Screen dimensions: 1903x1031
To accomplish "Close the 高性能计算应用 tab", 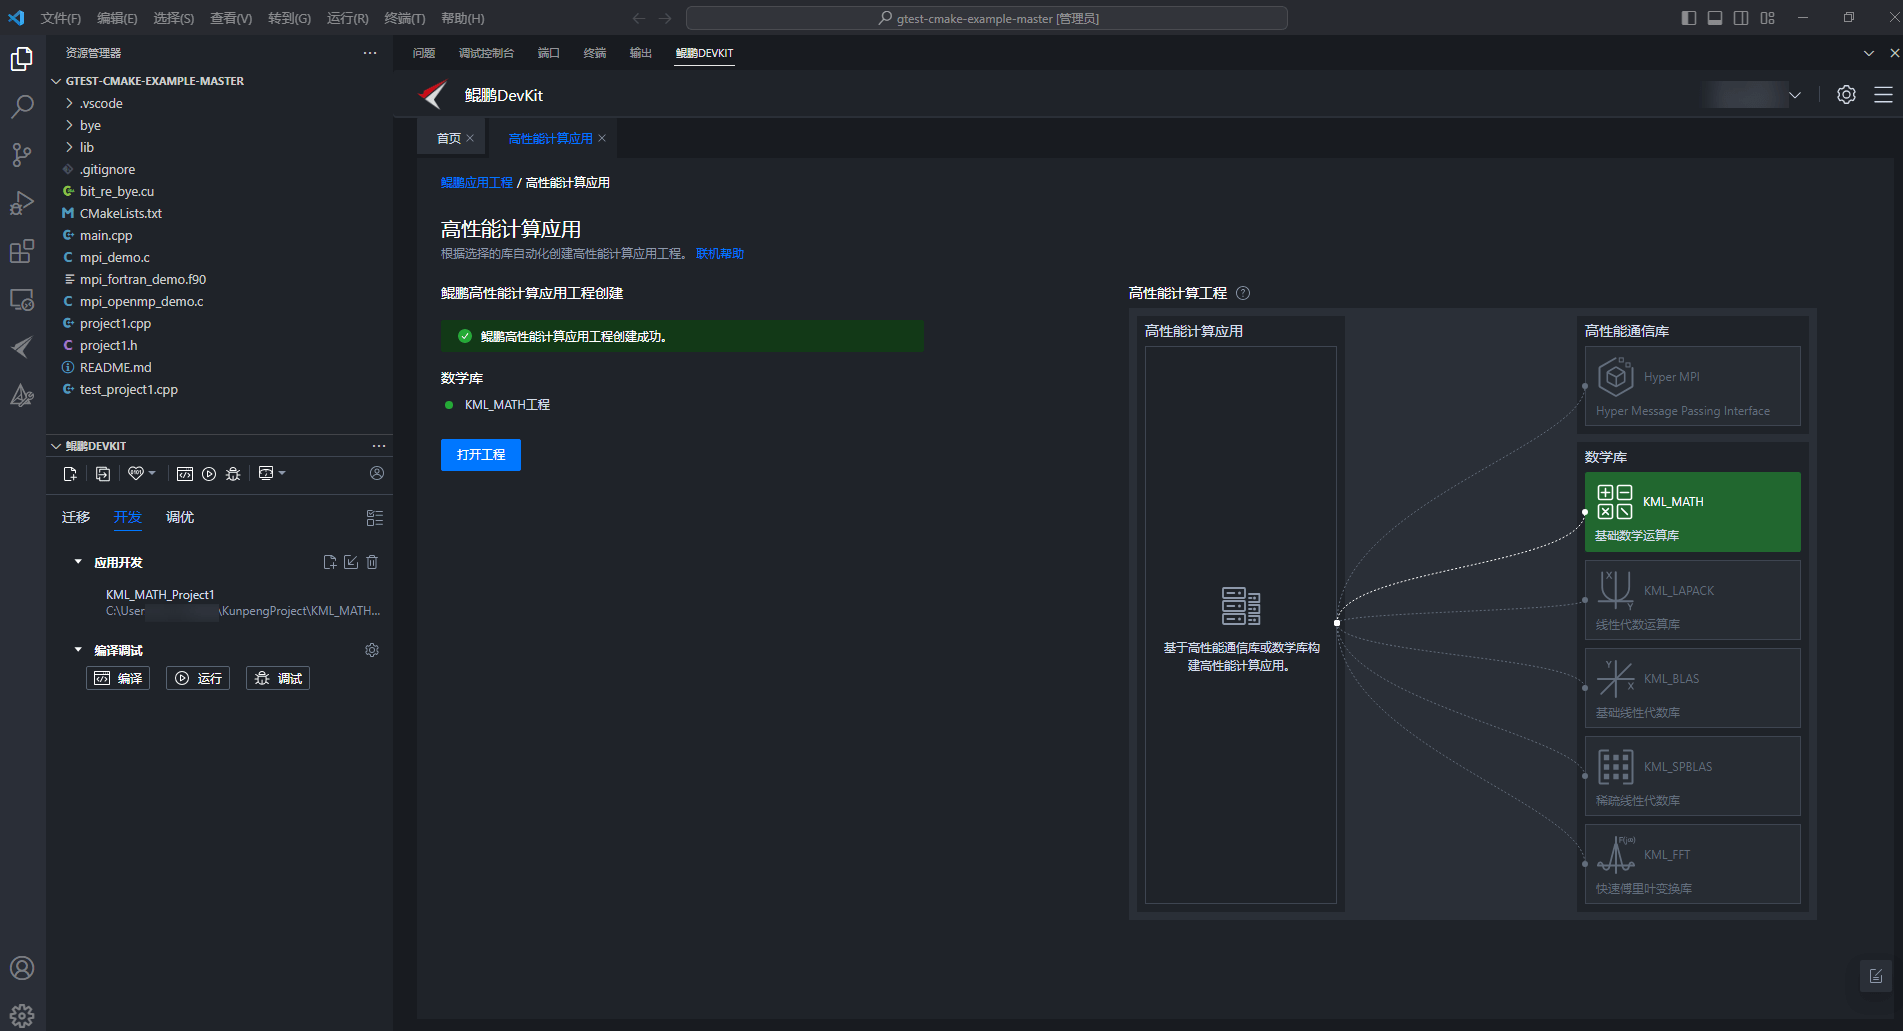I will click(602, 138).
